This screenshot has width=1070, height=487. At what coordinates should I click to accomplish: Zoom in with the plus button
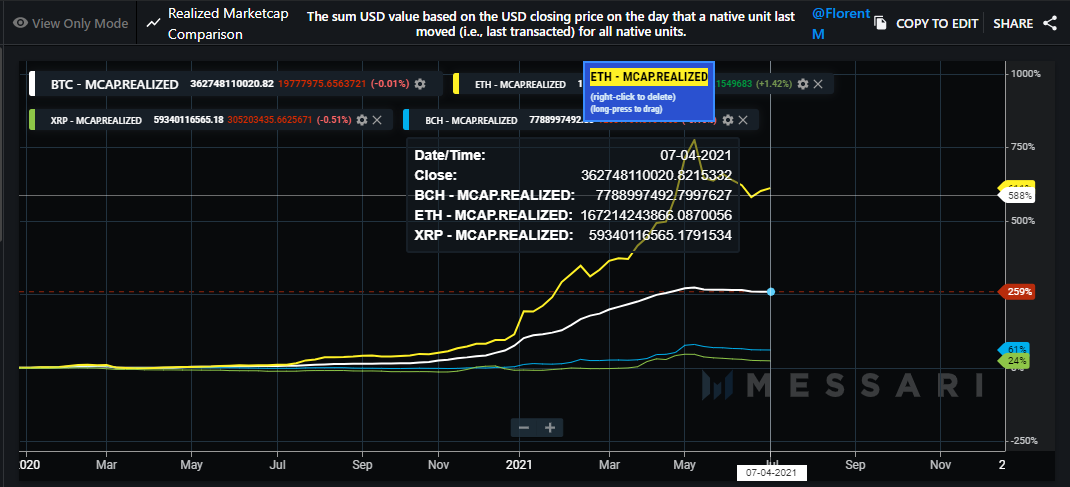click(550, 428)
